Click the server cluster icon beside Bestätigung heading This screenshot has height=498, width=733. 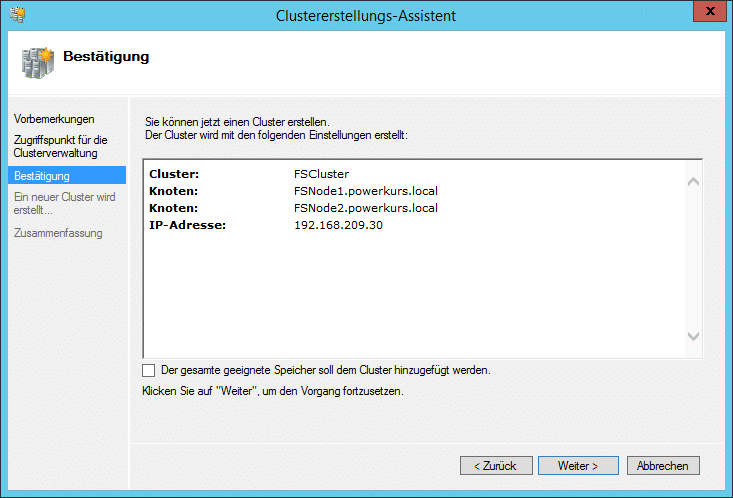(38, 63)
